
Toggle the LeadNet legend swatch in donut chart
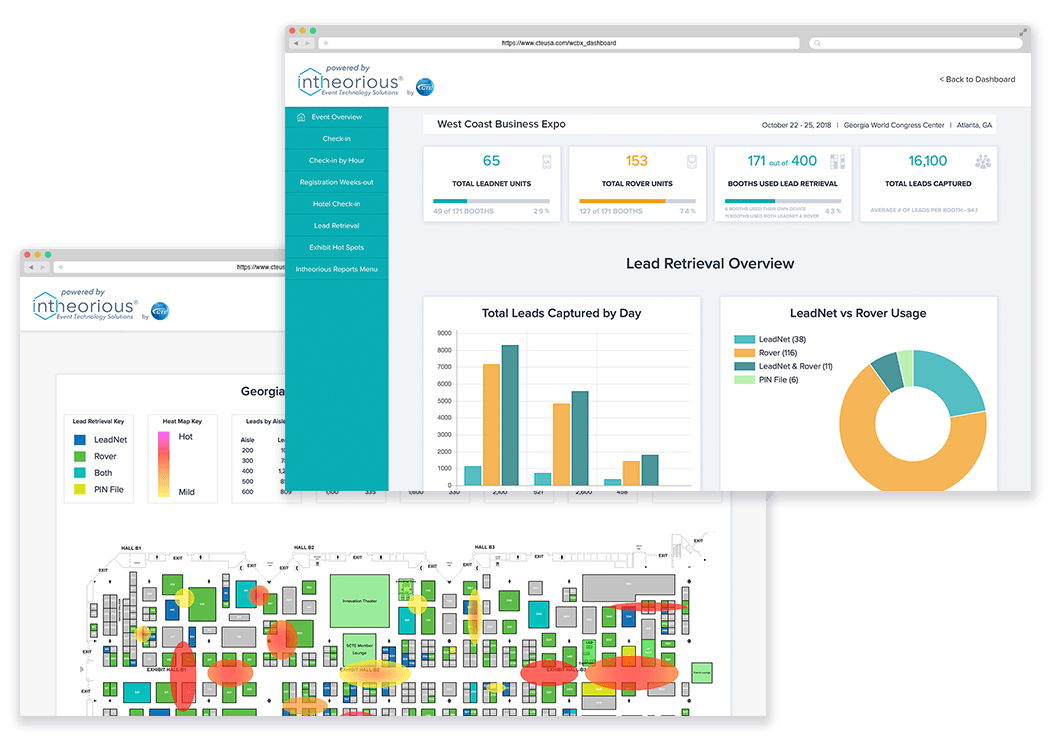[x=744, y=340]
